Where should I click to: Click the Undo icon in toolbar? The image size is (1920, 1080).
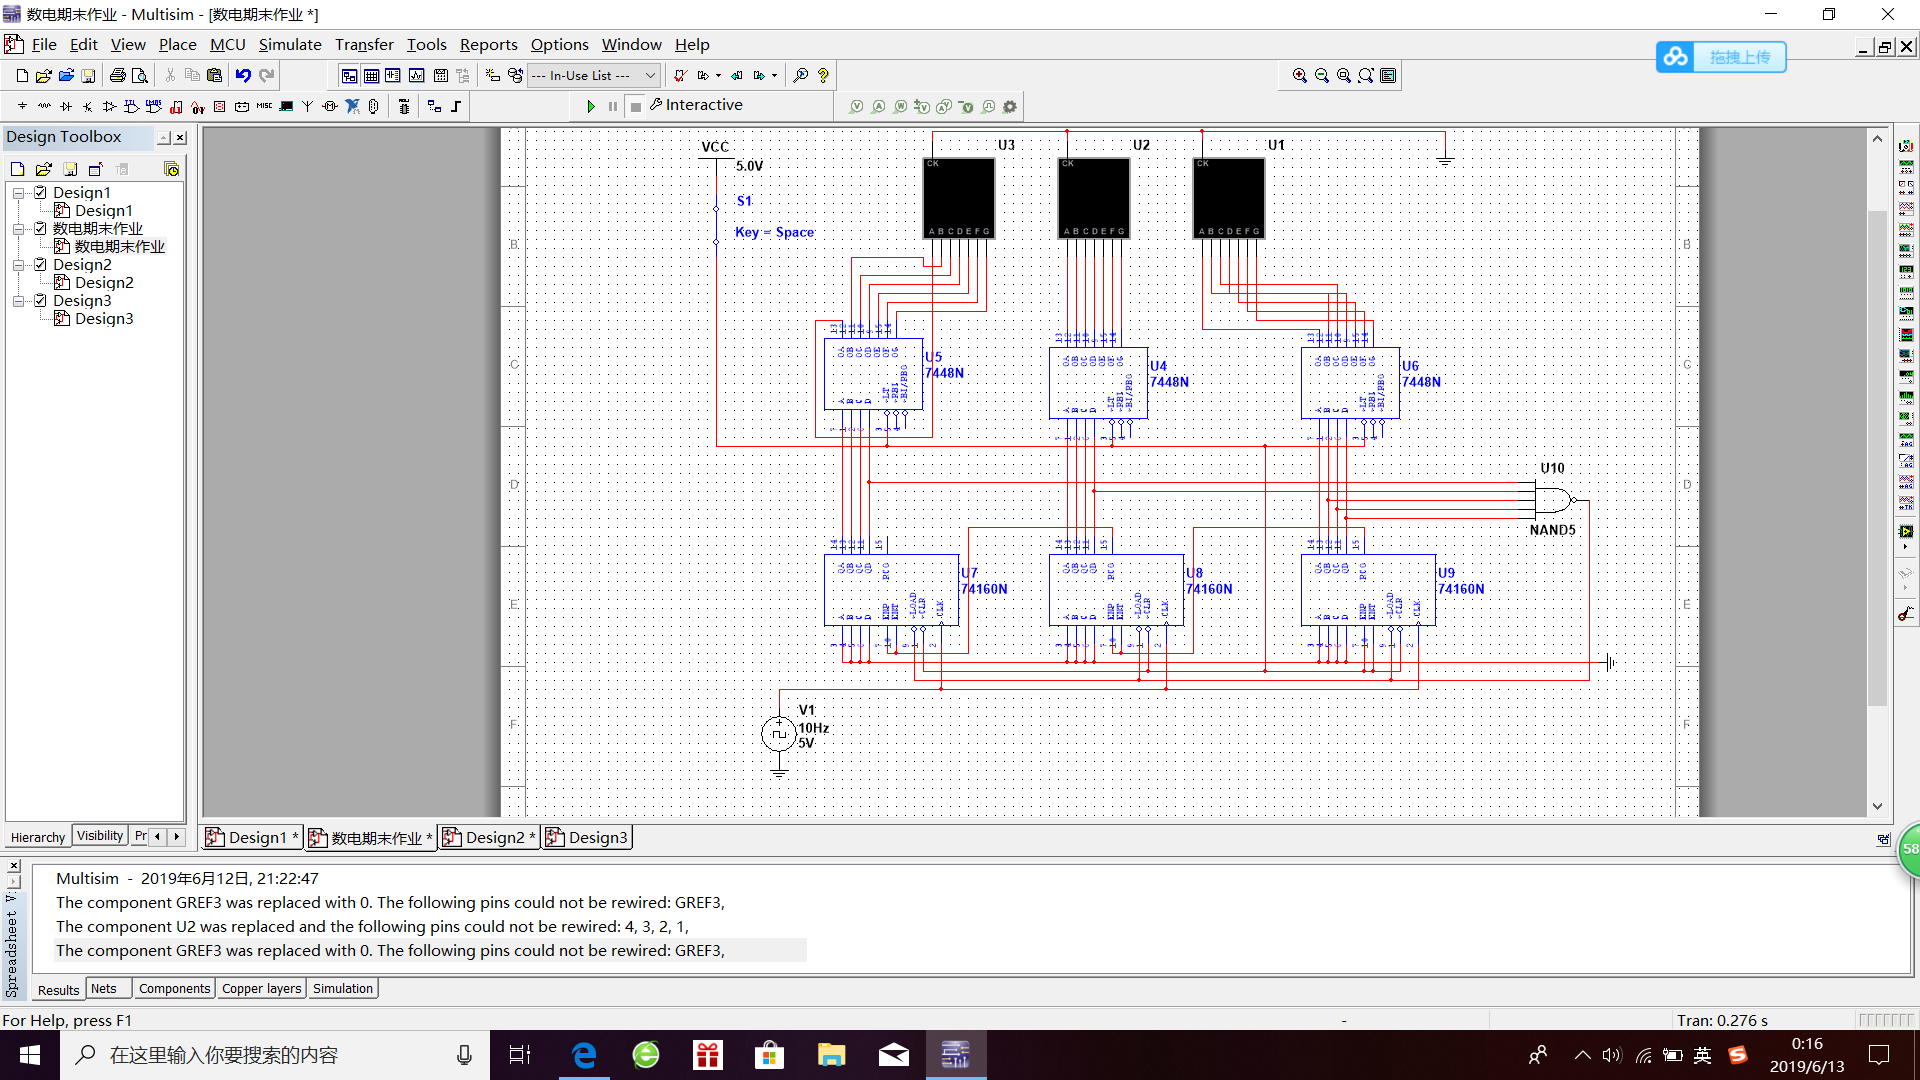243,75
